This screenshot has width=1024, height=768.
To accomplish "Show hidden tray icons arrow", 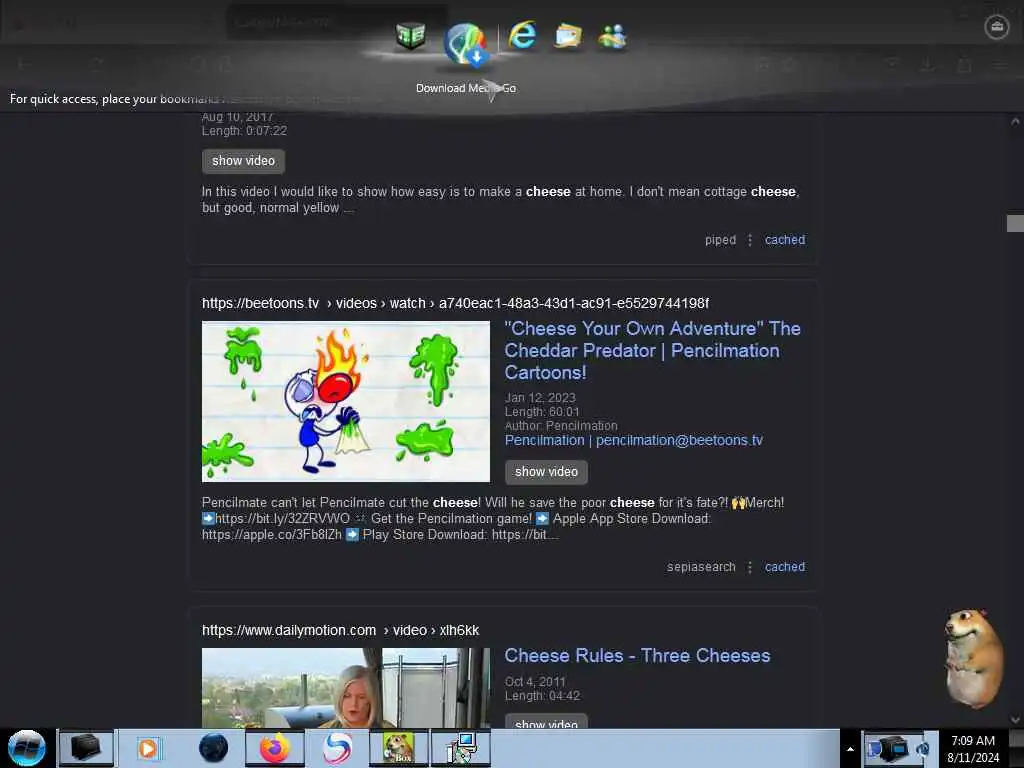I will click(x=850, y=749).
